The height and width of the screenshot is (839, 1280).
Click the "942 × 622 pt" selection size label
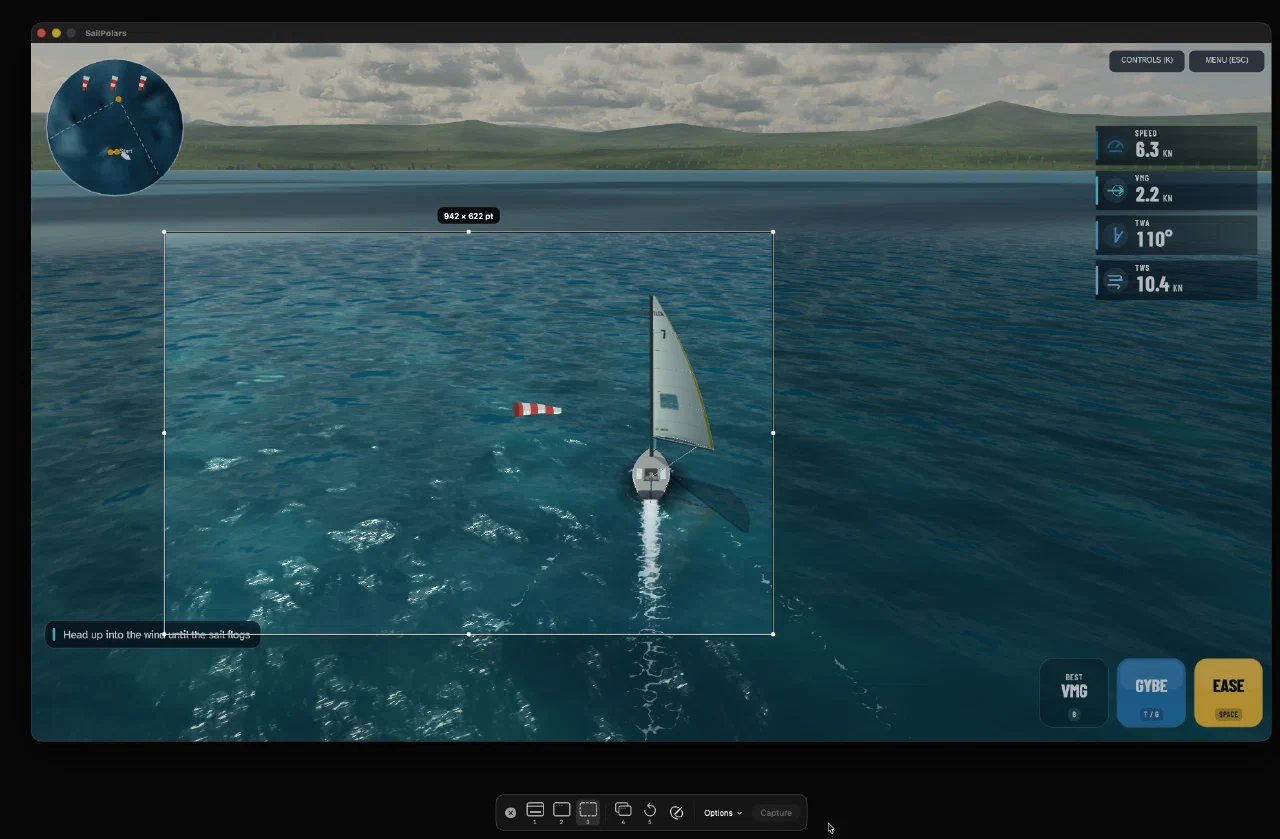(468, 216)
